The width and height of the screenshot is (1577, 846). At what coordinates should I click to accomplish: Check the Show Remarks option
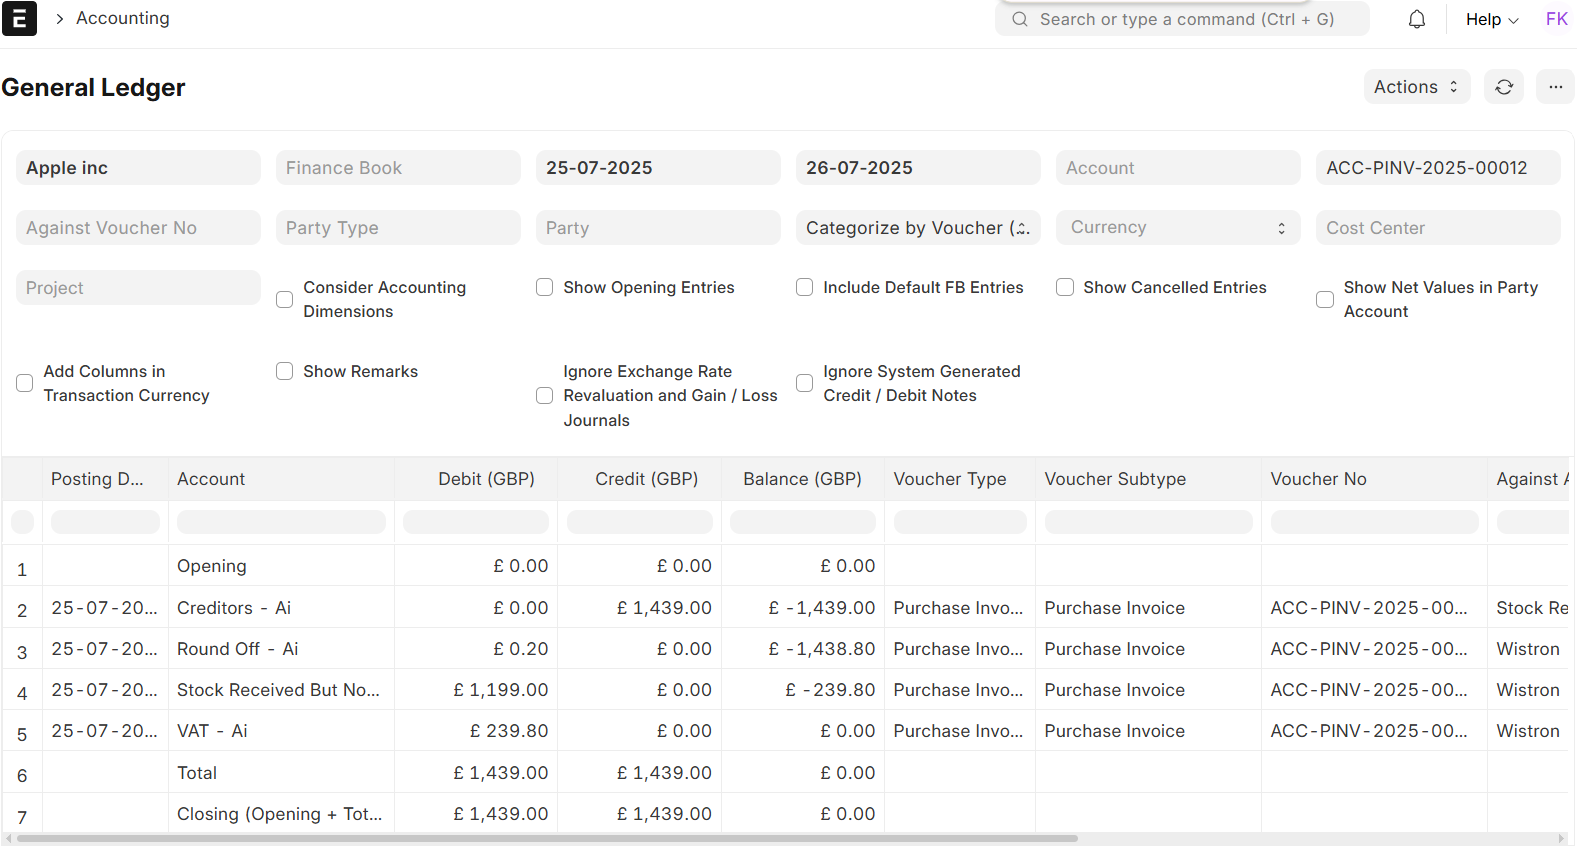[285, 372]
